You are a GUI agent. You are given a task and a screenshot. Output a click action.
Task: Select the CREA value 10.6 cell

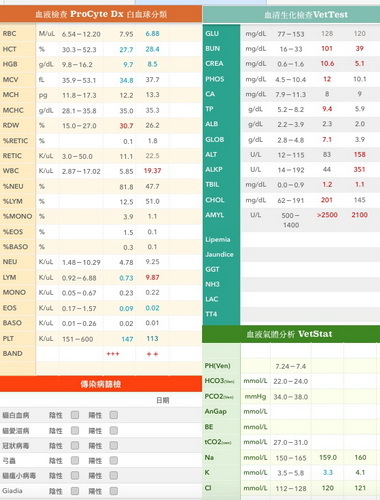[327, 64]
